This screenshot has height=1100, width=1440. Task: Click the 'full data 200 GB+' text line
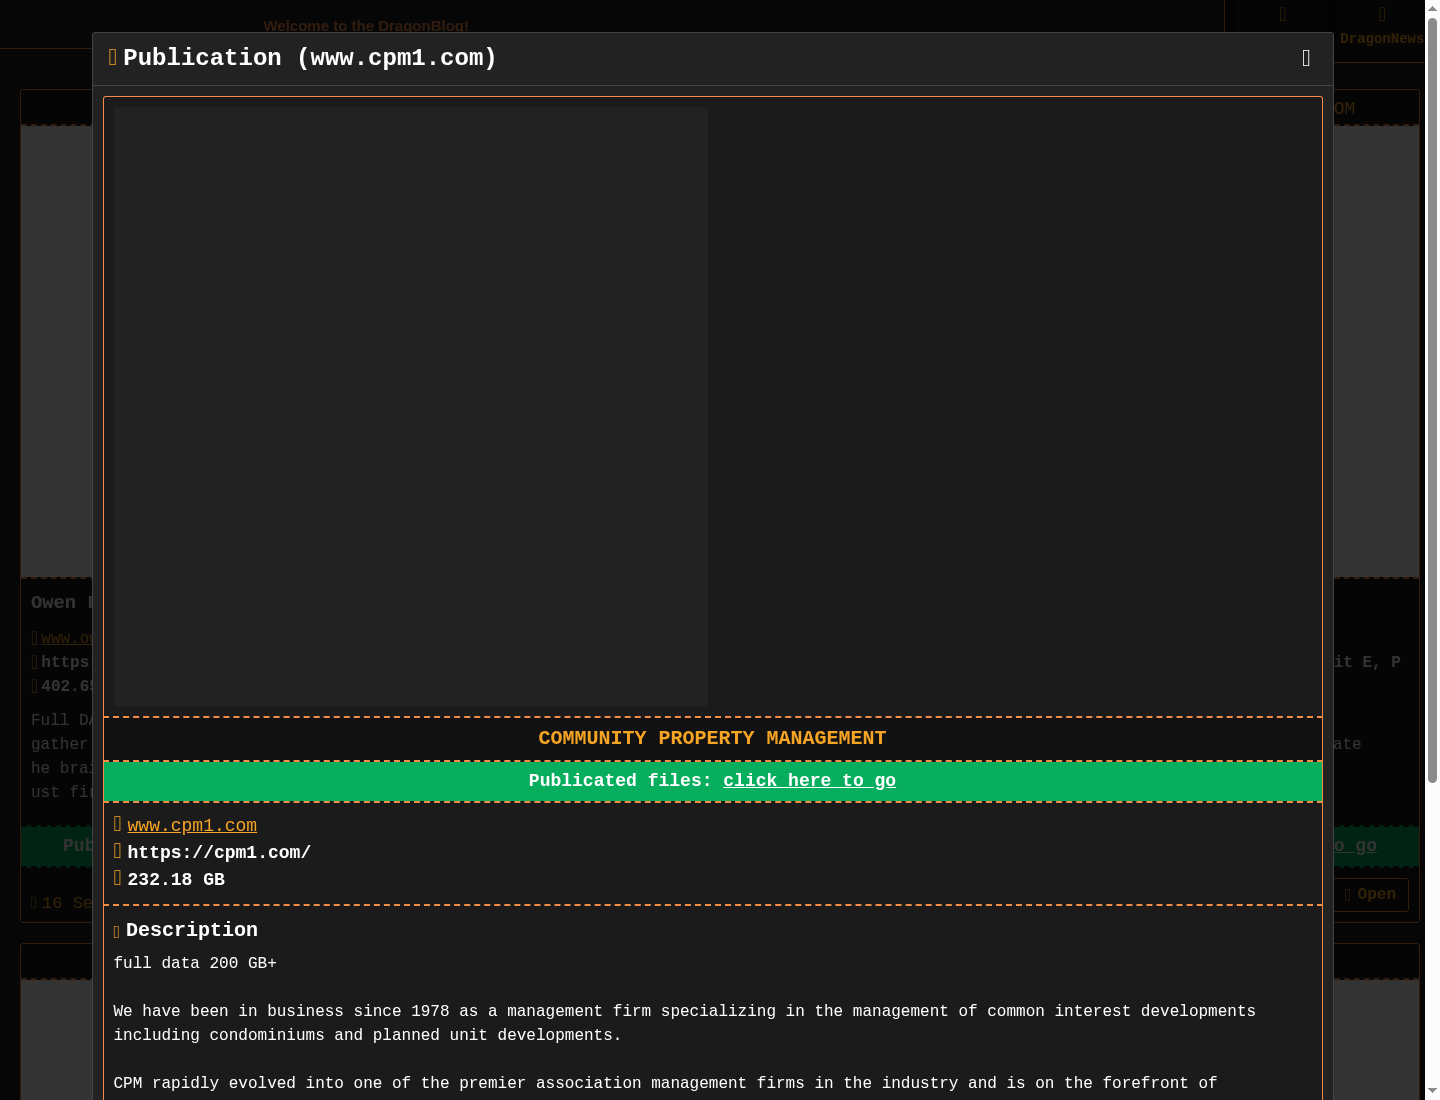195,963
